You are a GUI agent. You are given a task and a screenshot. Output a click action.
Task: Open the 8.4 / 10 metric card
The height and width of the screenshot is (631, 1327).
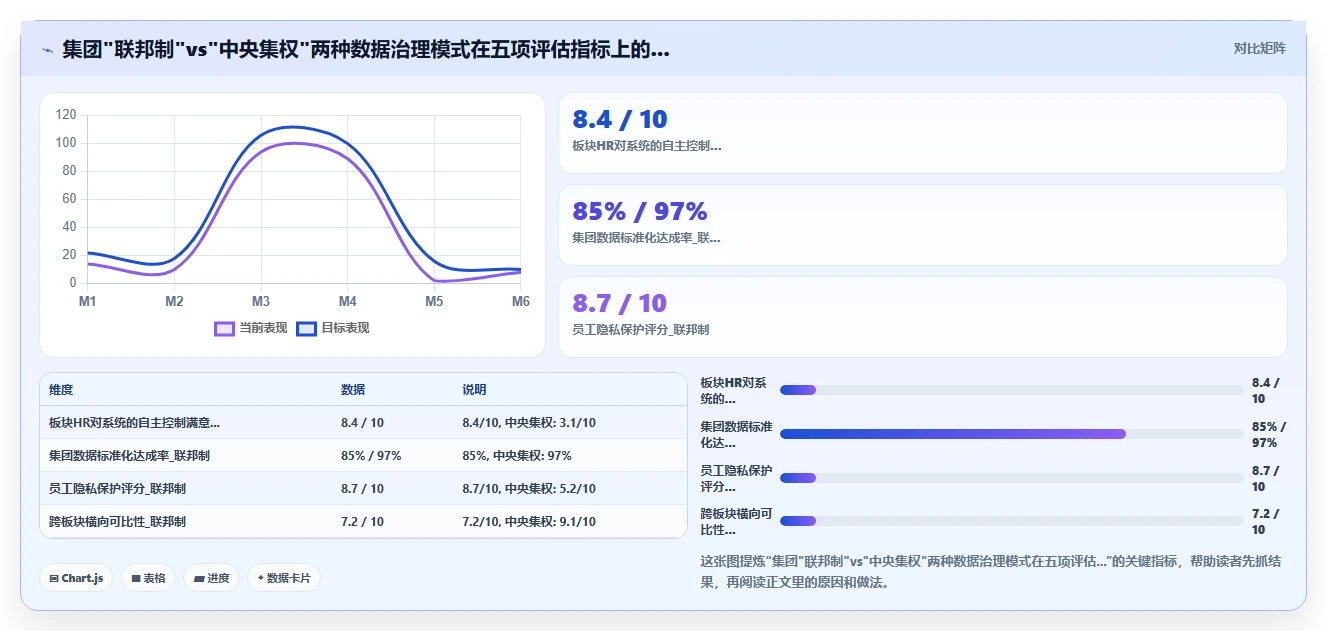coord(922,133)
